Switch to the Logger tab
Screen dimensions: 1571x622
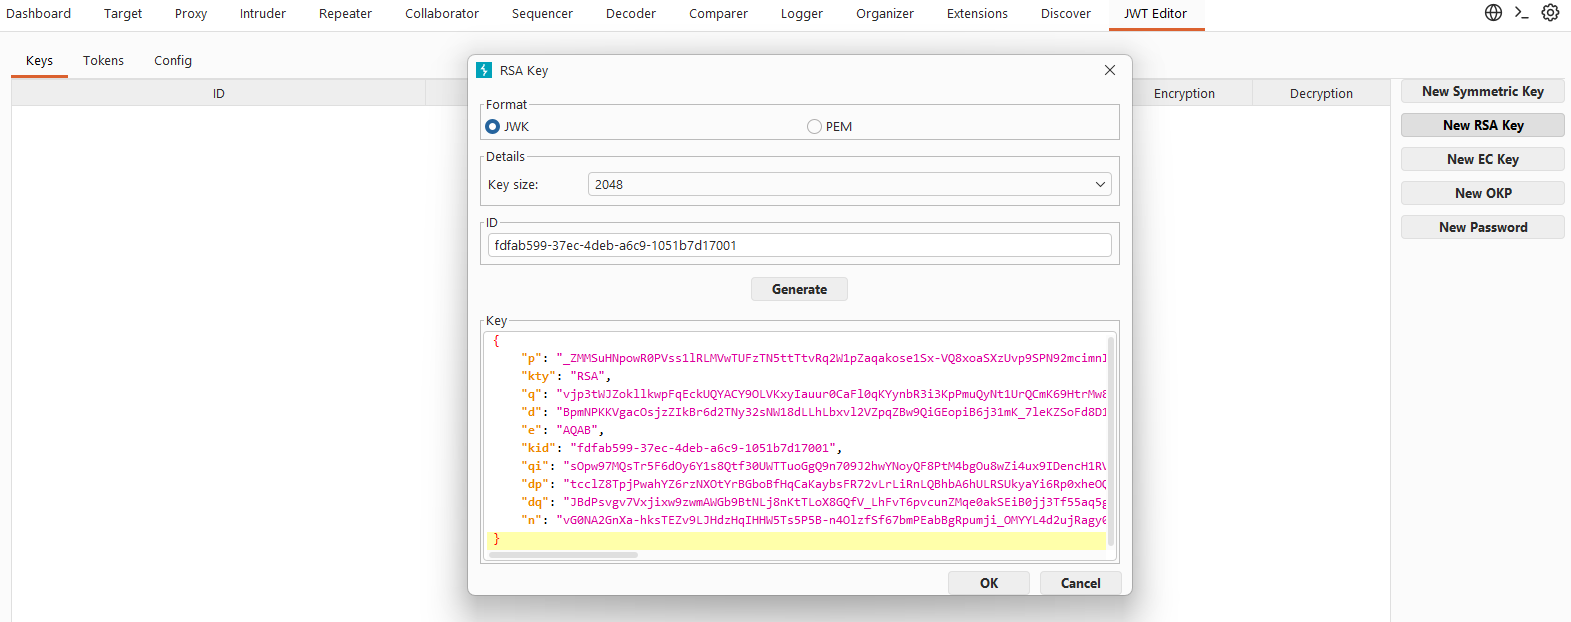tap(802, 14)
